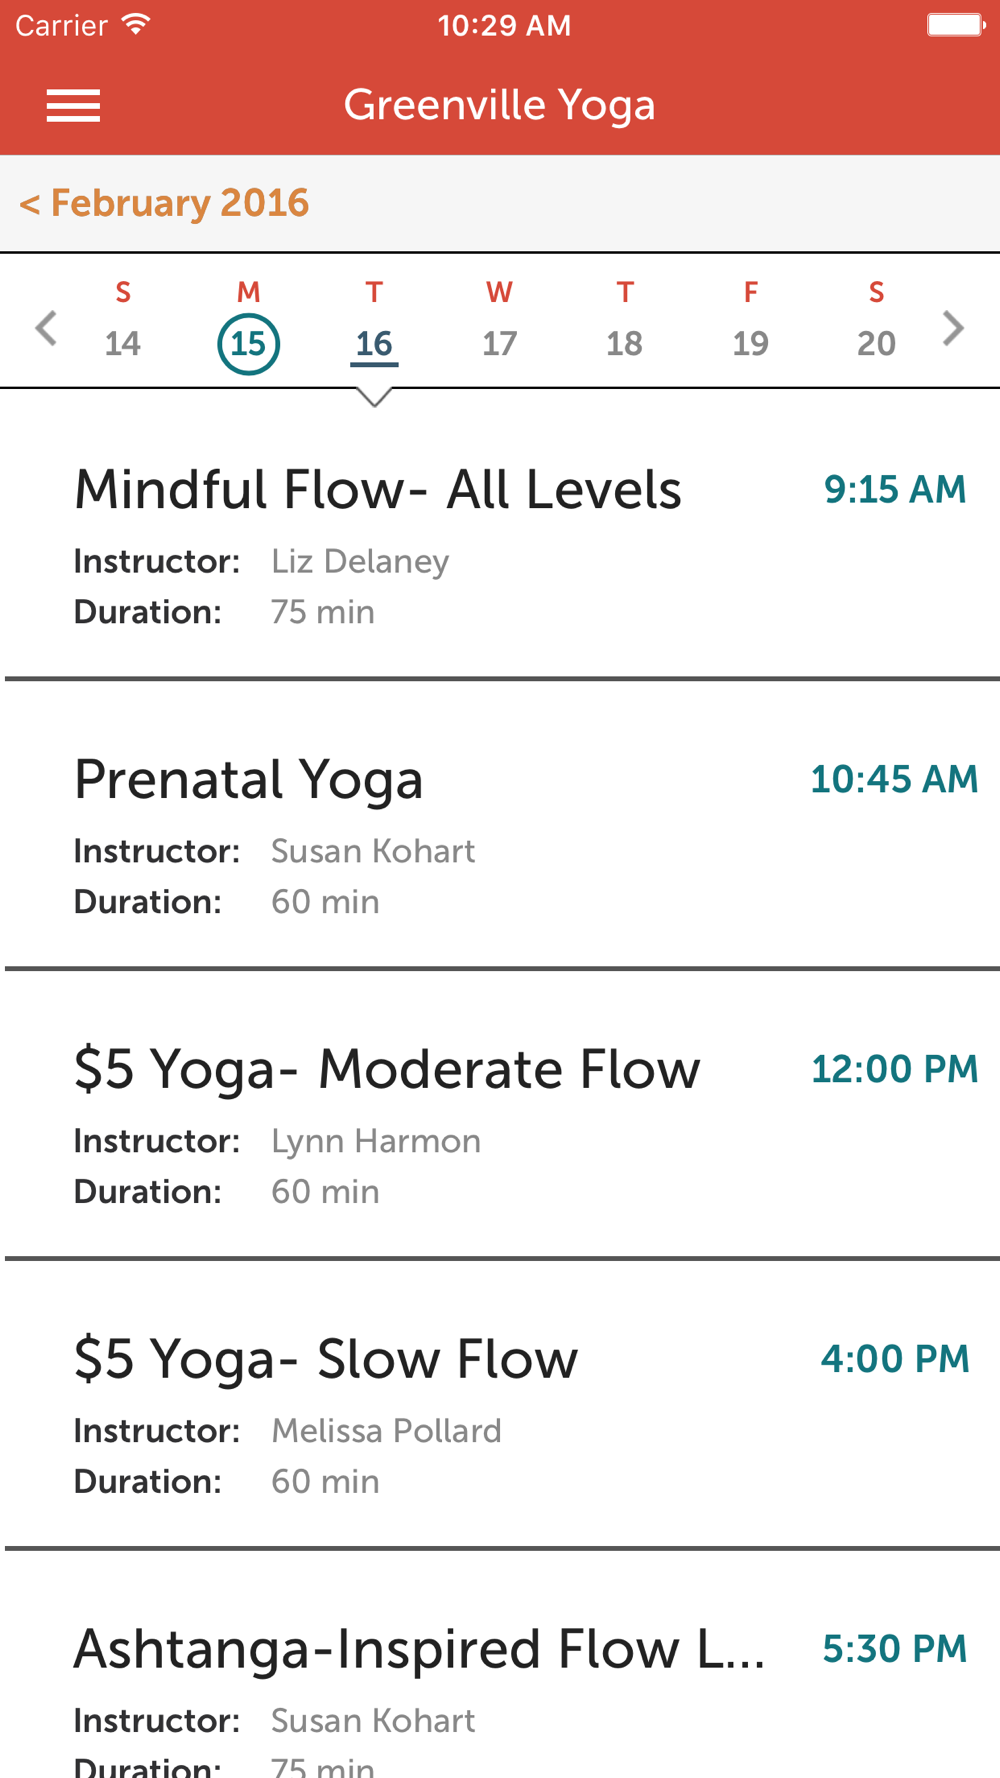Go to next week arrow
Image resolution: width=1000 pixels, height=1778 pixels.
click(x=953, y=328)
